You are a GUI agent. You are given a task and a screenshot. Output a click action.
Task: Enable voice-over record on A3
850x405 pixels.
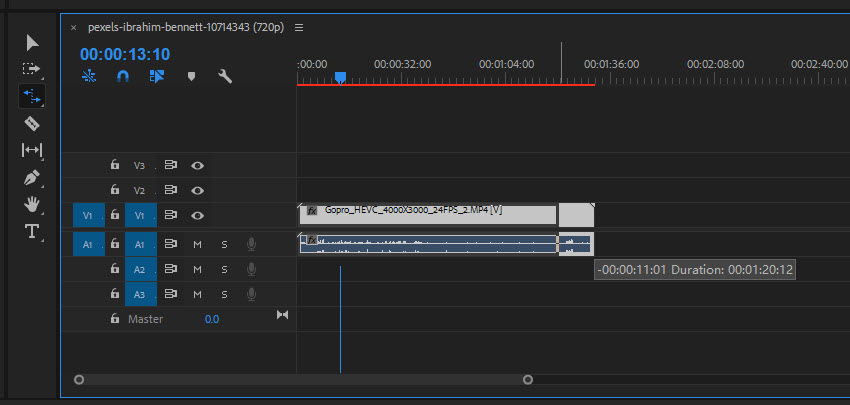tap(251, 294)
